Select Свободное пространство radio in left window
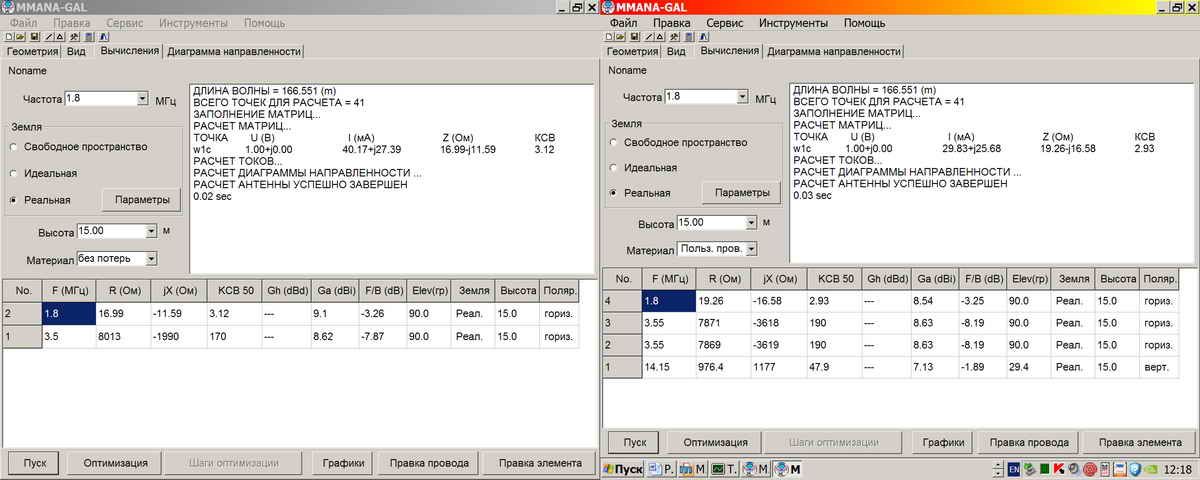 [x=14, y=146]
